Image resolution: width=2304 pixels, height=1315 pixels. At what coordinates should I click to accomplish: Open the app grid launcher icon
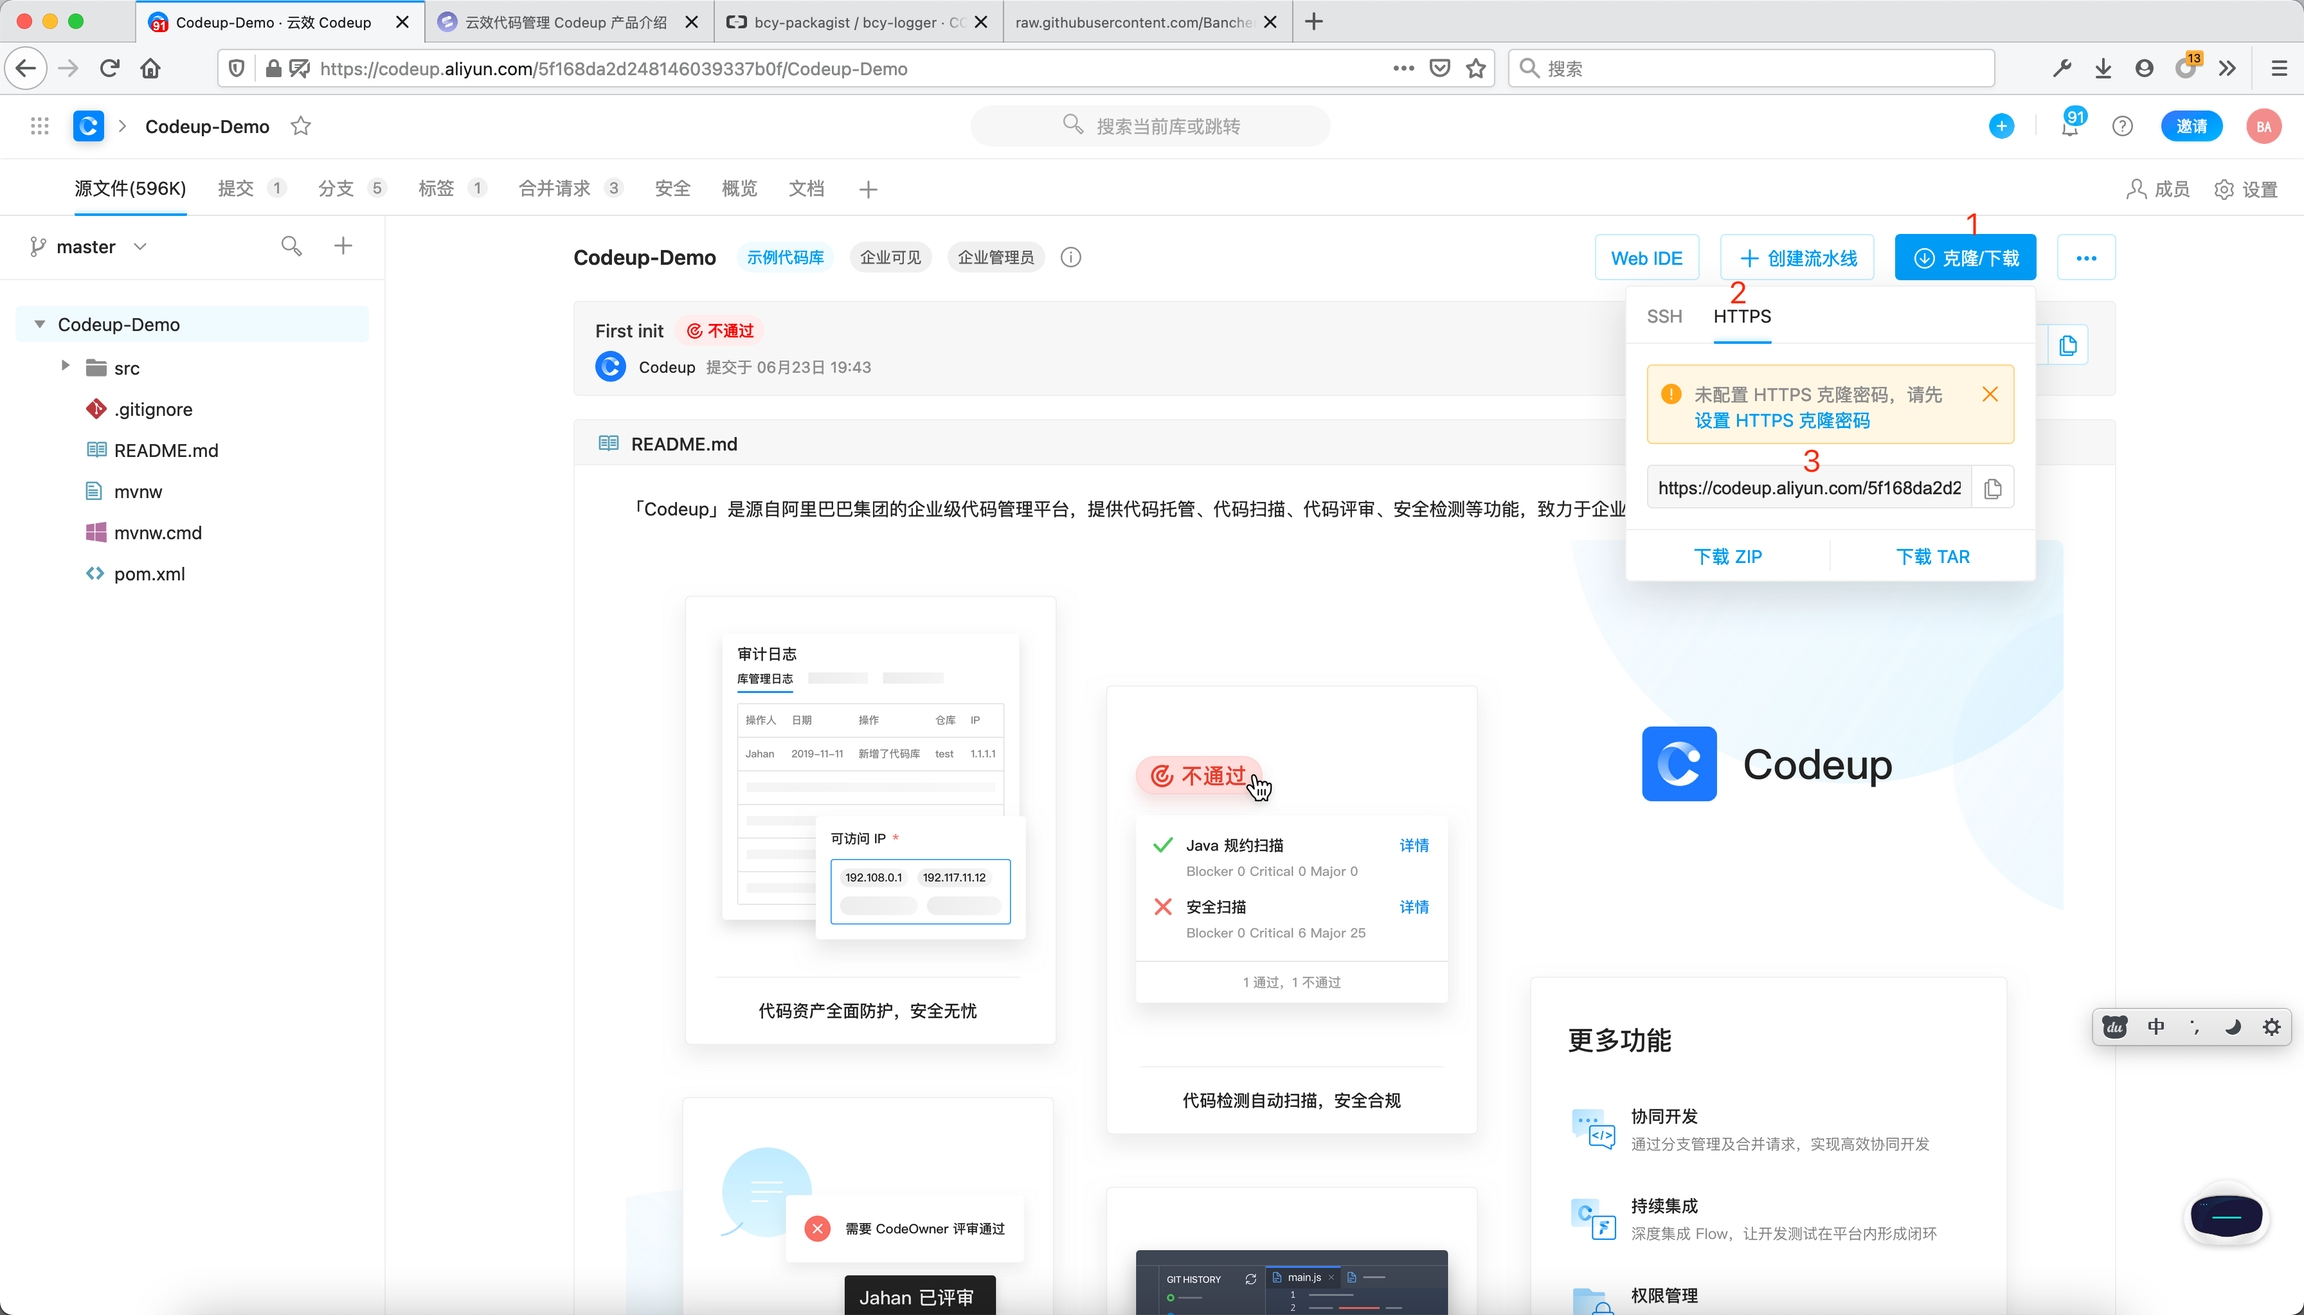(x=40, y=126)
